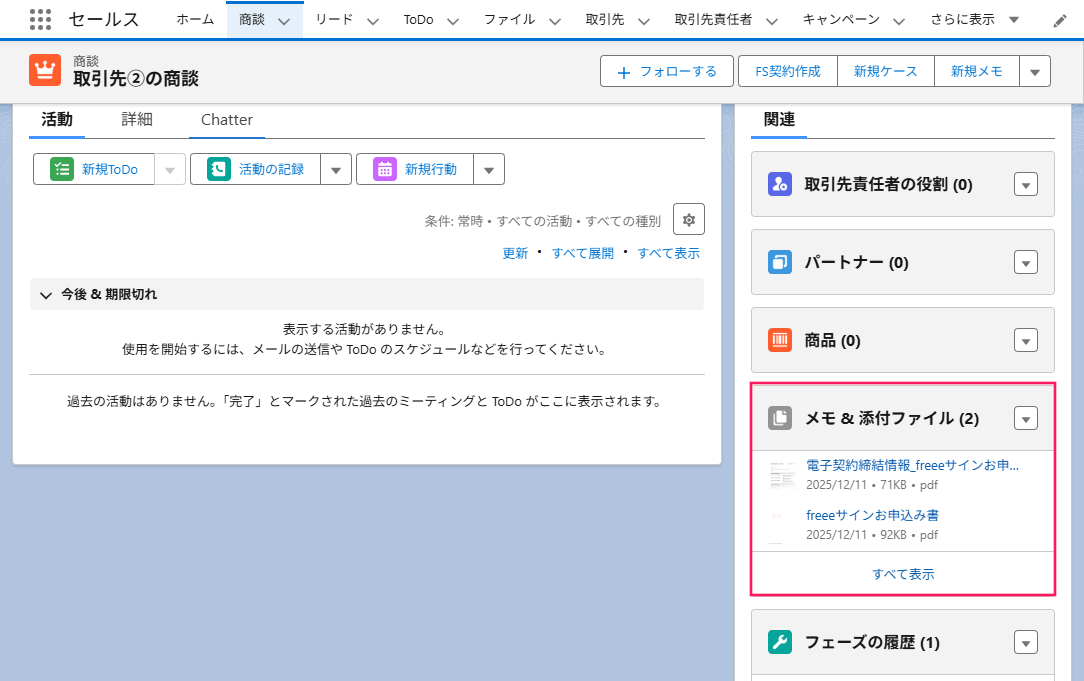The image size is (1084, 681).
Task: Open the キャンペーン tab dropdown chevron
Action: pos(899,21)
